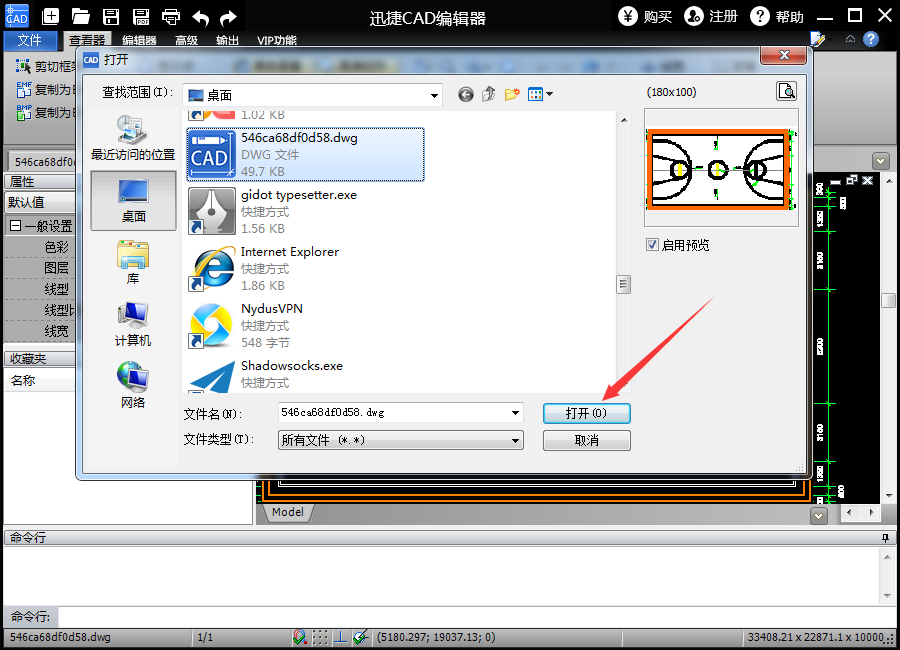This screenshot has height=650, width=900.
Task: Select the Model layout tab
Action: (288, 512)
